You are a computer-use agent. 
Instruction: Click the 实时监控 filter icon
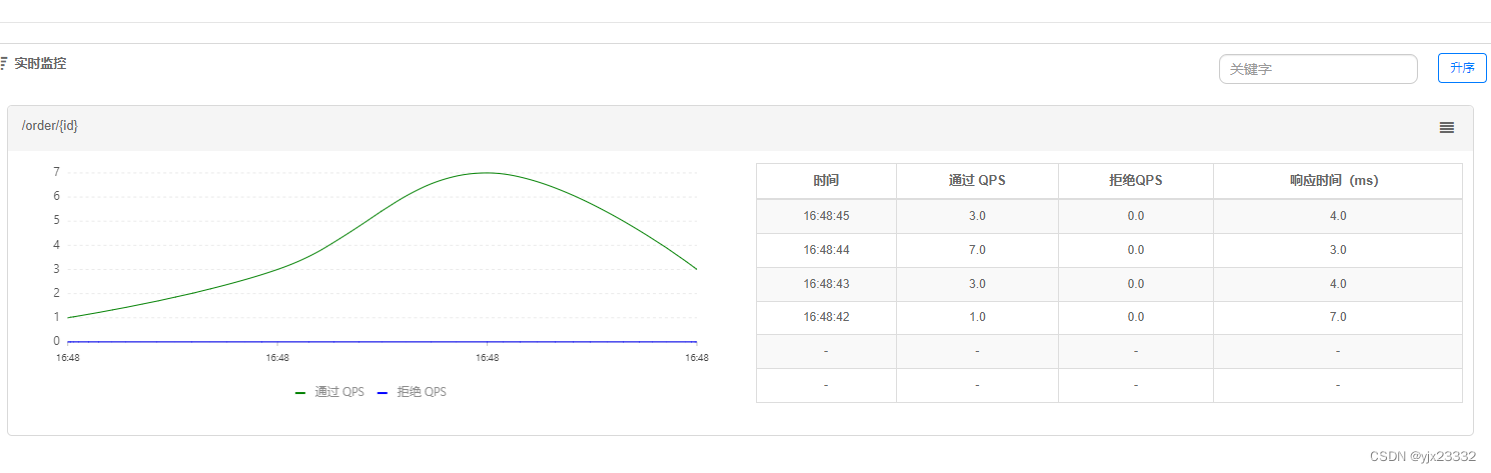coord(3,64)
